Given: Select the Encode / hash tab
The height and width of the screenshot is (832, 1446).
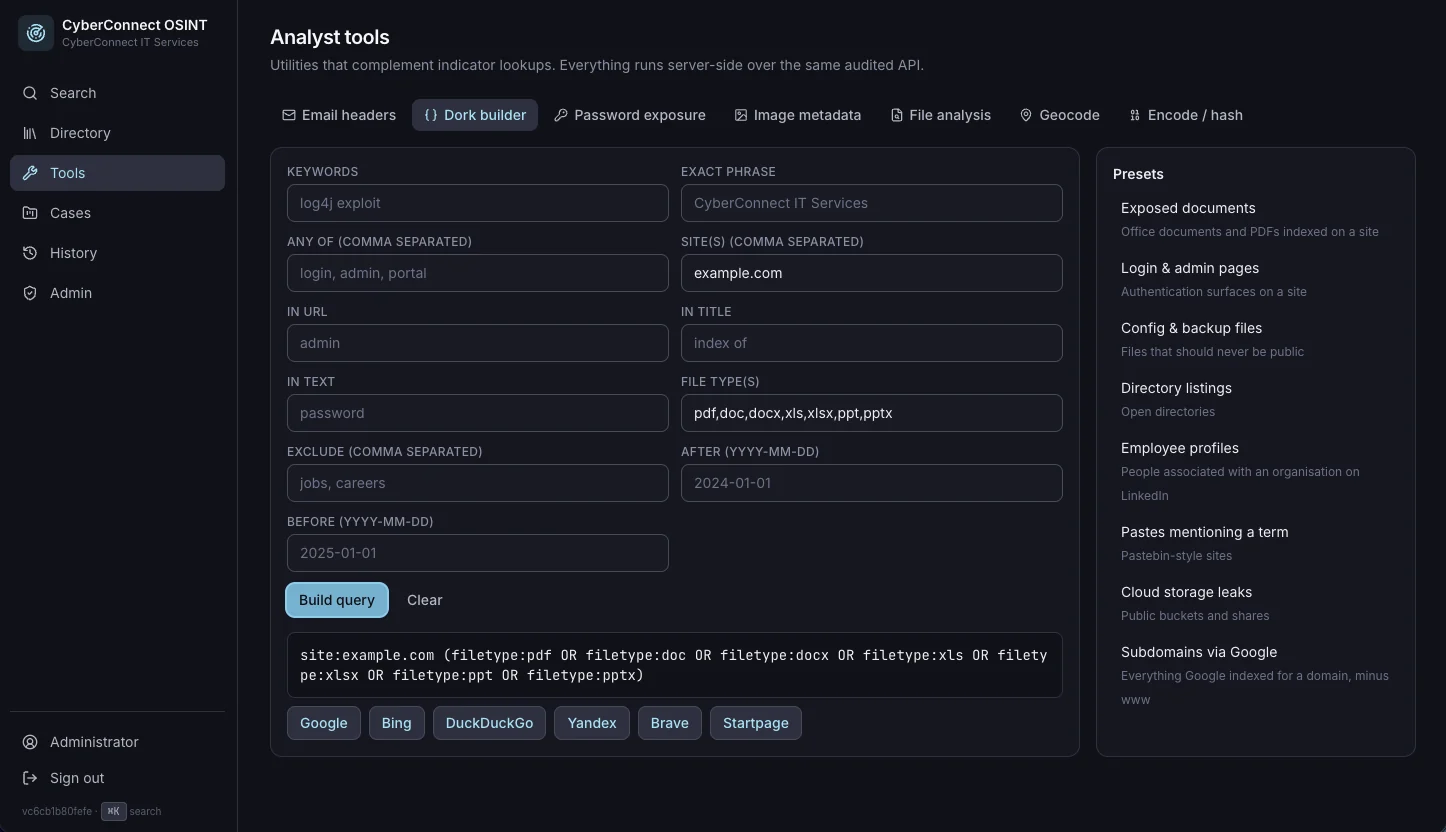Looking at the screenshot, I should 1185,115.
